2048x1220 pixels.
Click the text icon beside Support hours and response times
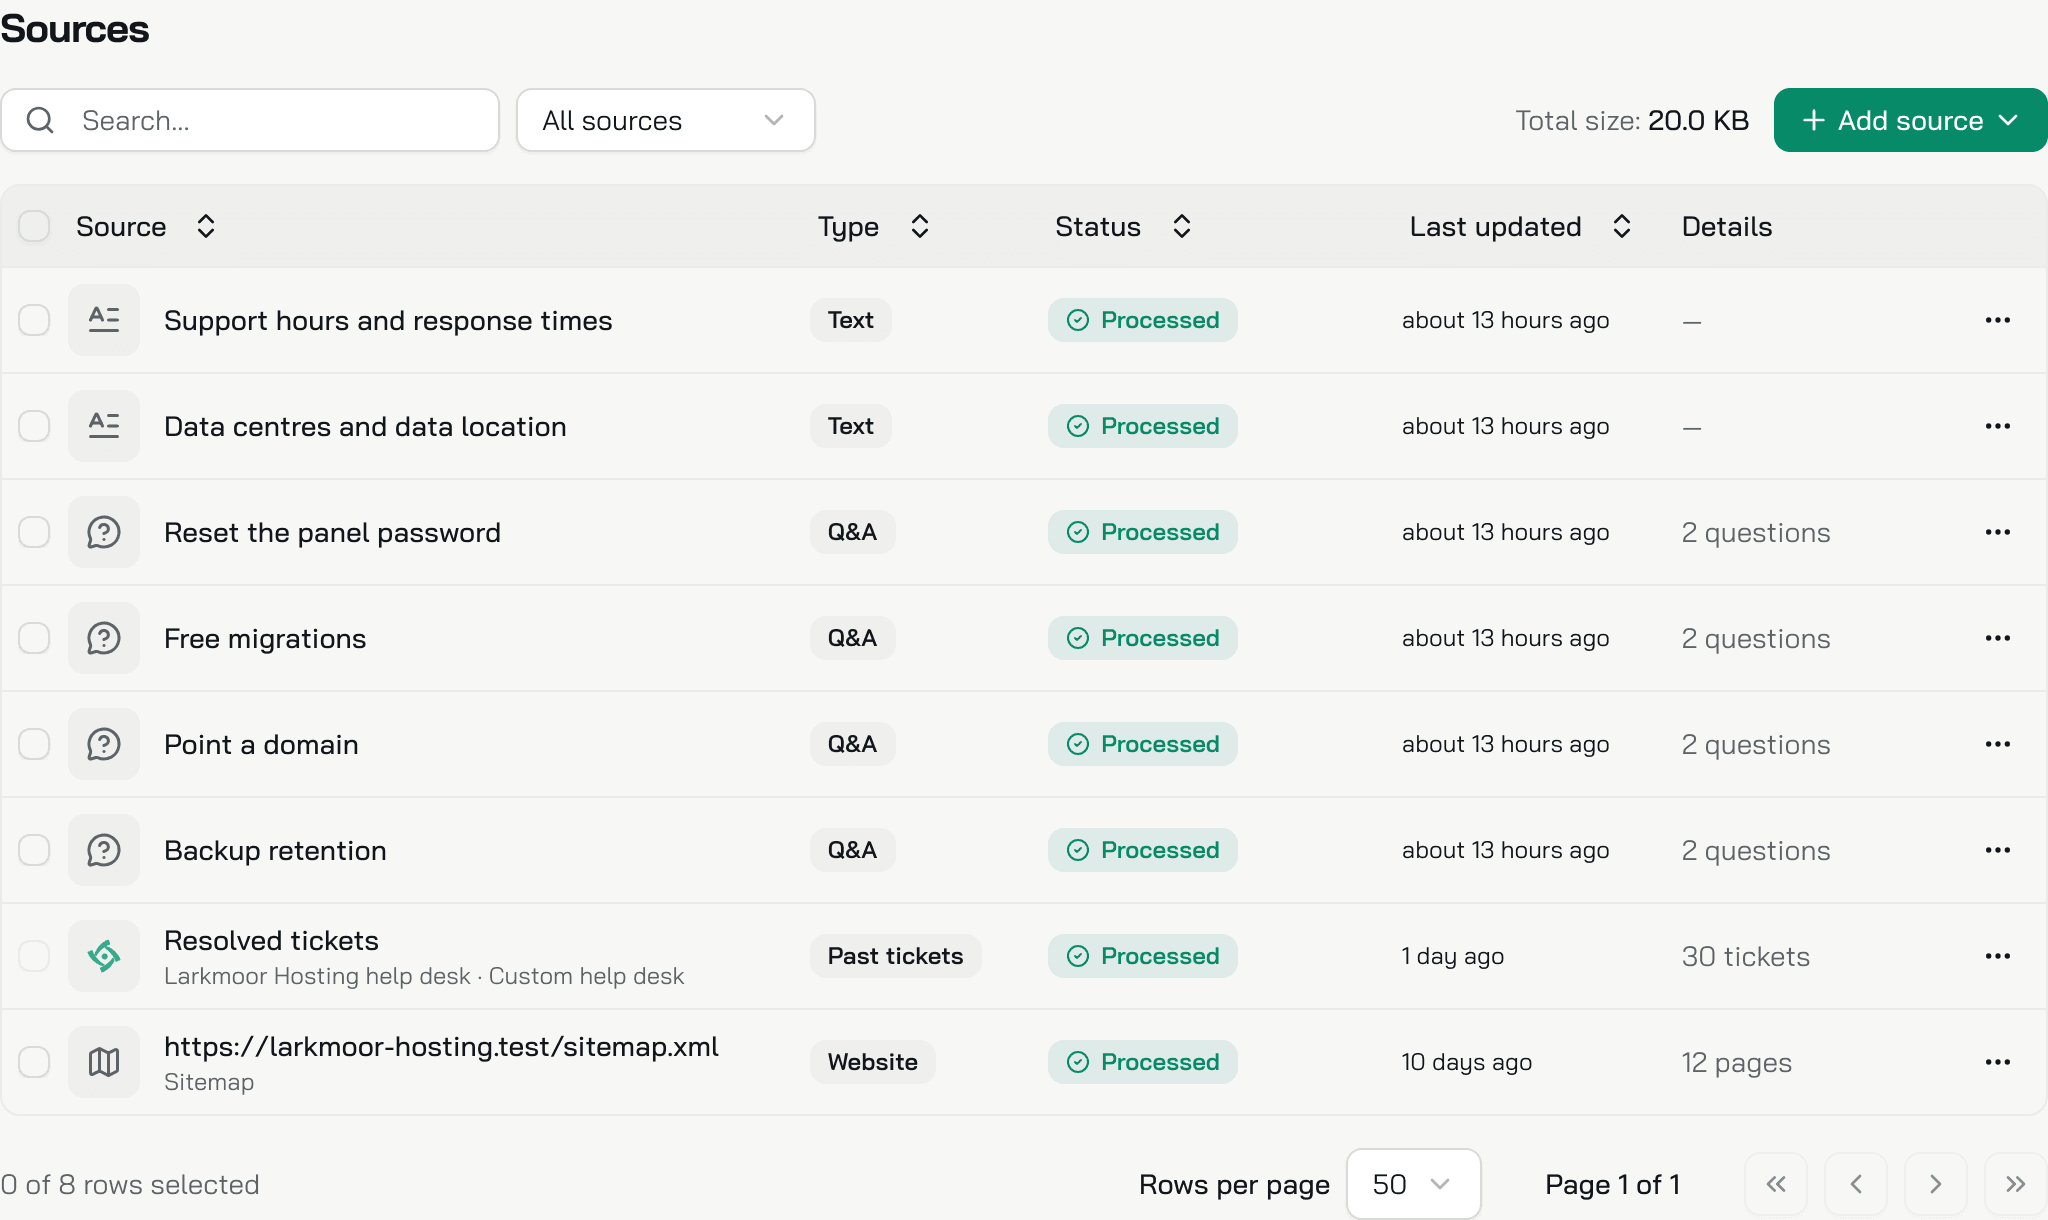click(104, 320)
